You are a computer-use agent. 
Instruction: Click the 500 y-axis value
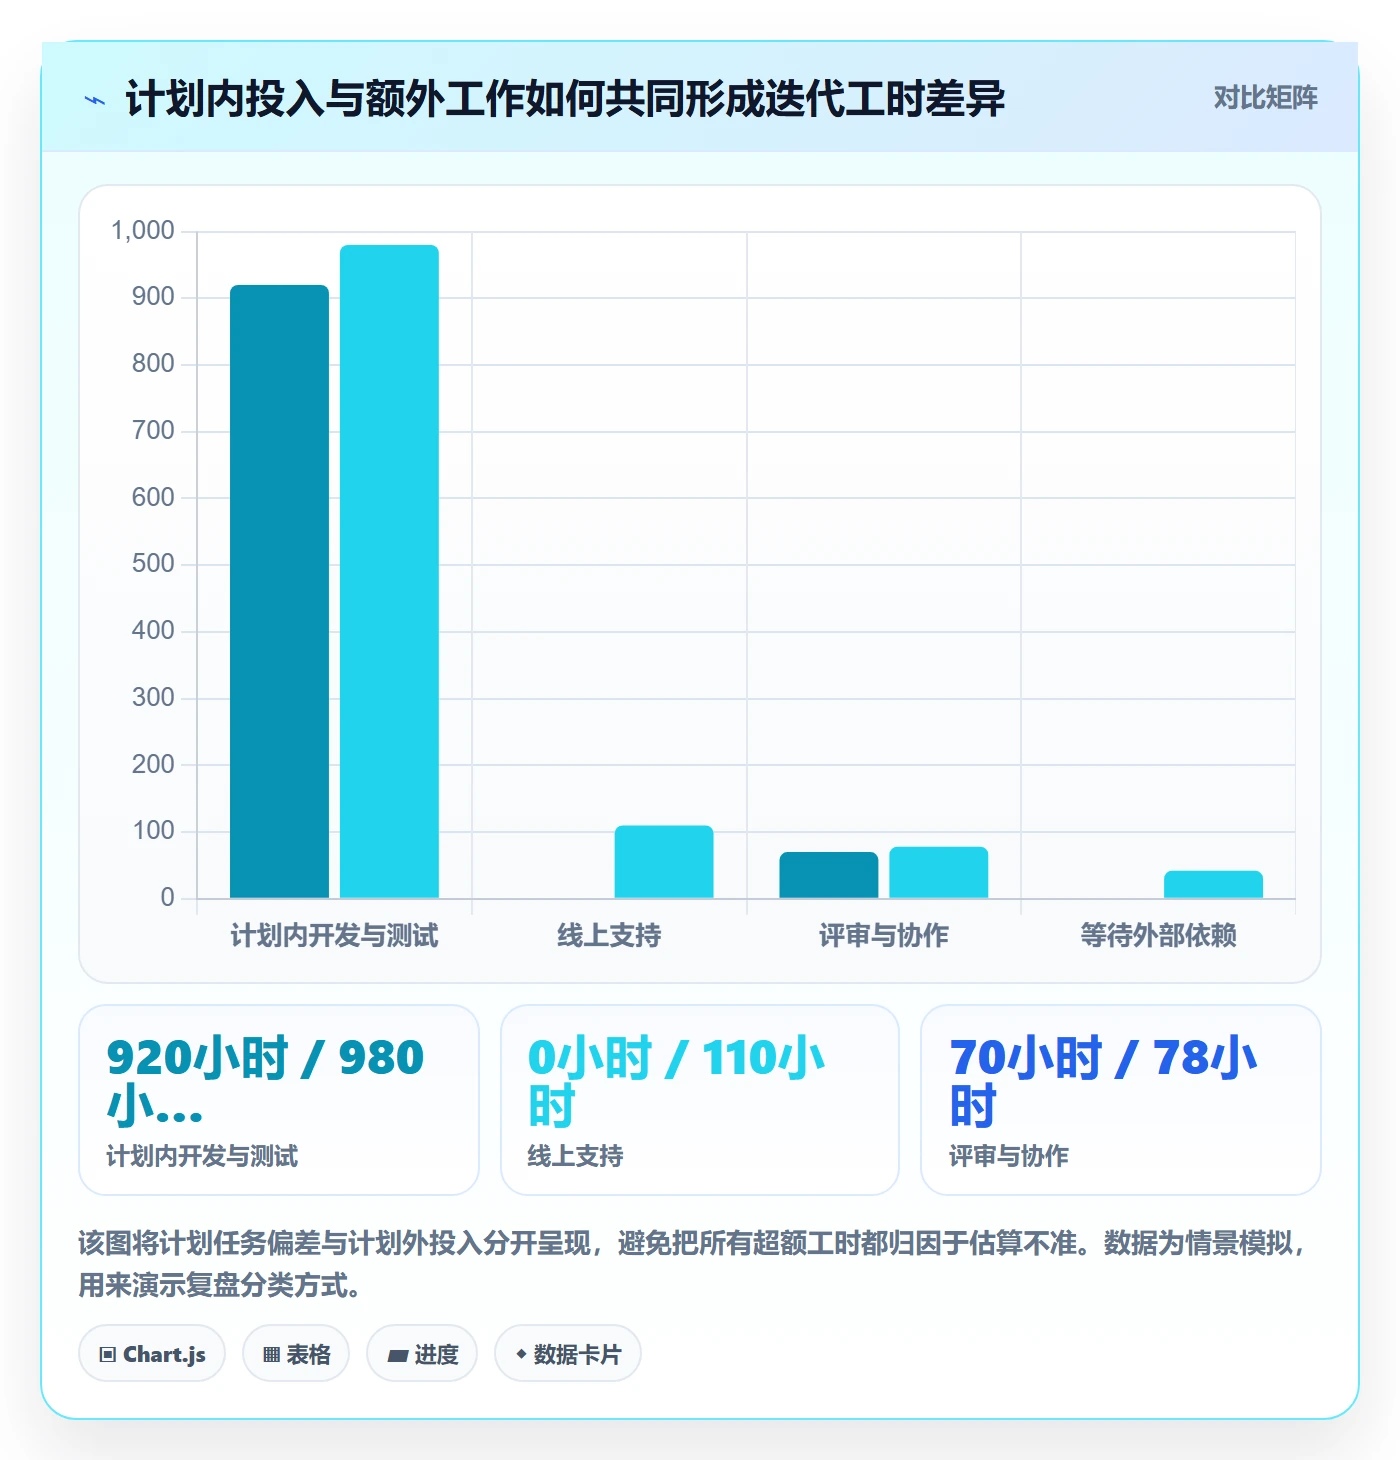tap(153, 564)
